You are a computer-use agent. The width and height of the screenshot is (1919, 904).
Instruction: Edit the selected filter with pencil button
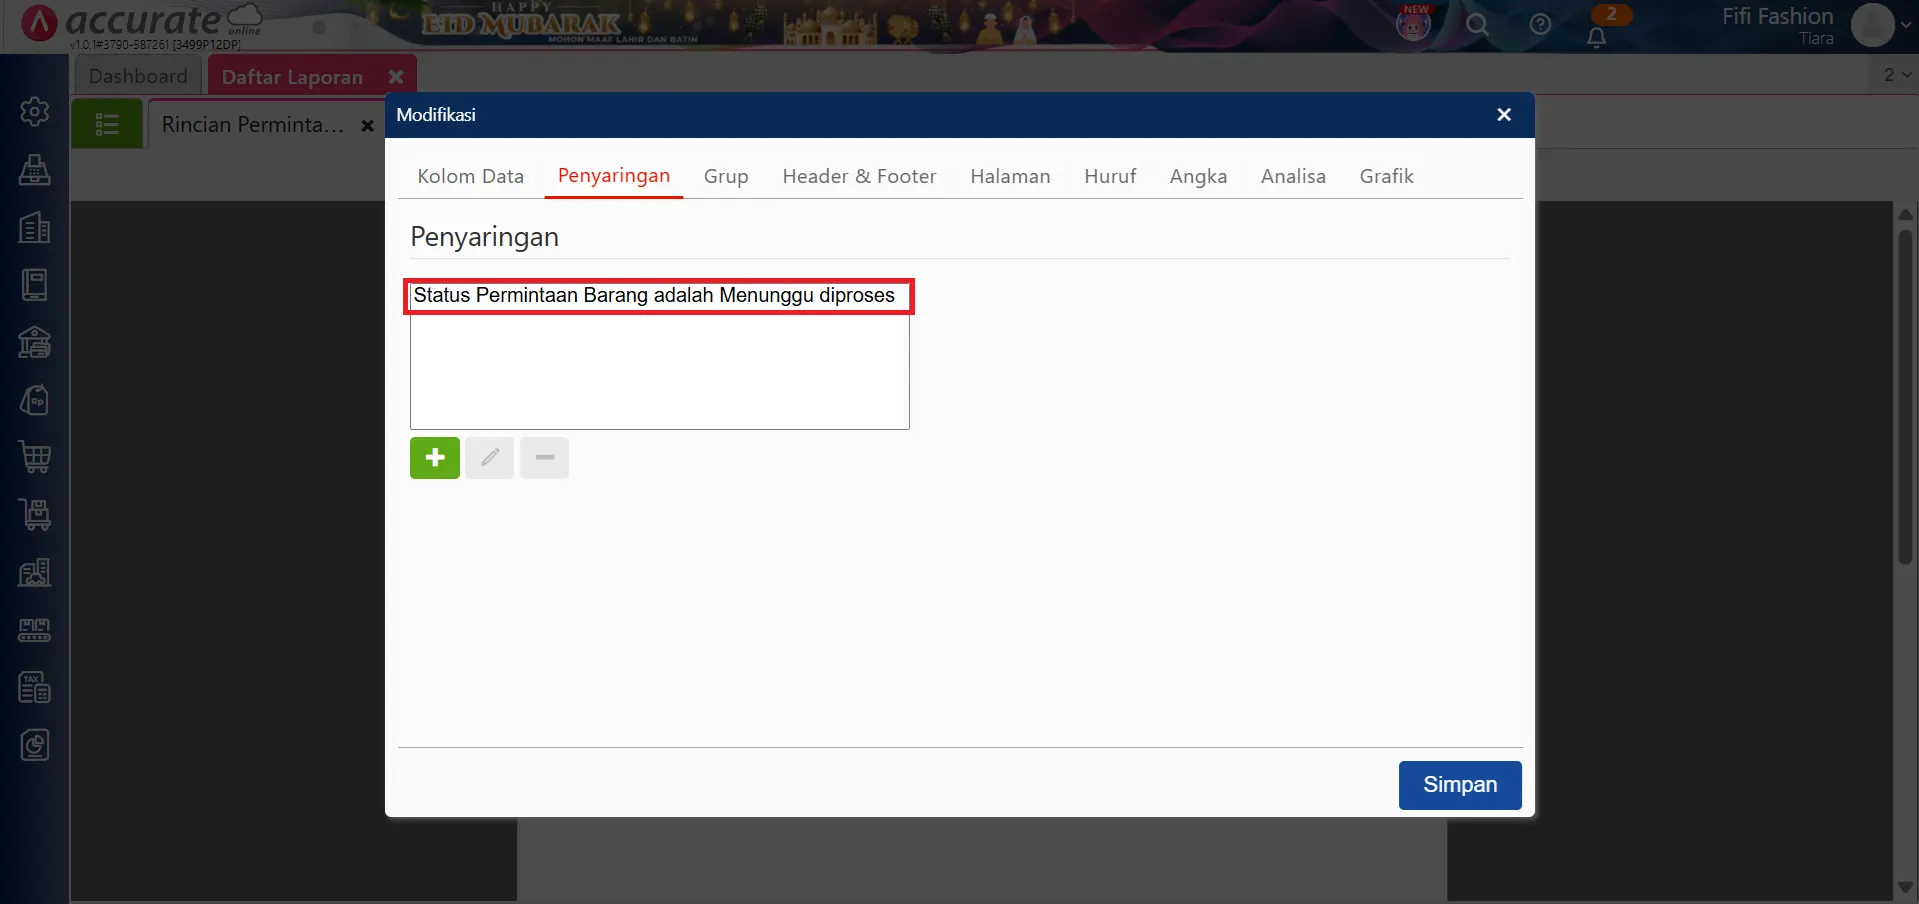[x=490, y=458]
